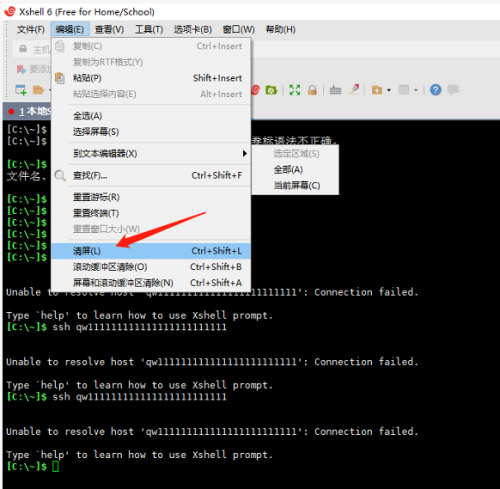This screenshot has width=500, height=489.
Task: Click the red Xmanager swirl toolbar icon
Action: [256, 90]
